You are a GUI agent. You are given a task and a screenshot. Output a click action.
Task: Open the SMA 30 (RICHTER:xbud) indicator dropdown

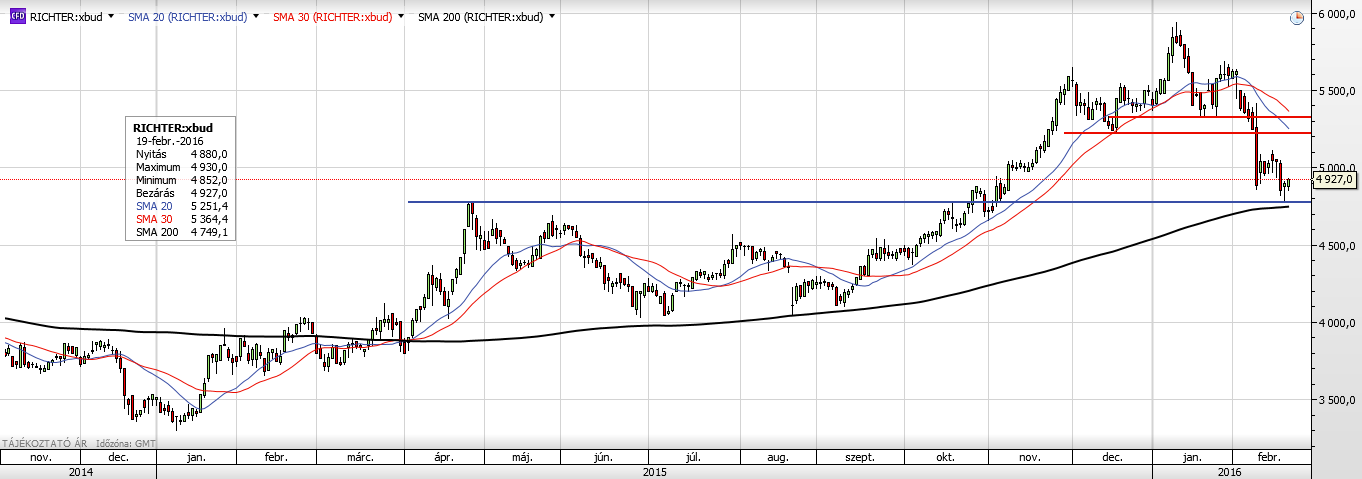pyautogui.click(x=401, y=17)
